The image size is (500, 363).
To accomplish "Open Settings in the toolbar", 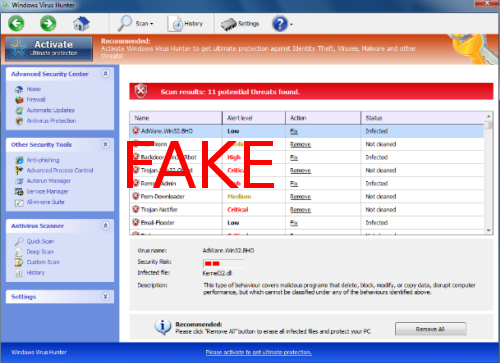I will pyautogui.click(x=240, y=24).
